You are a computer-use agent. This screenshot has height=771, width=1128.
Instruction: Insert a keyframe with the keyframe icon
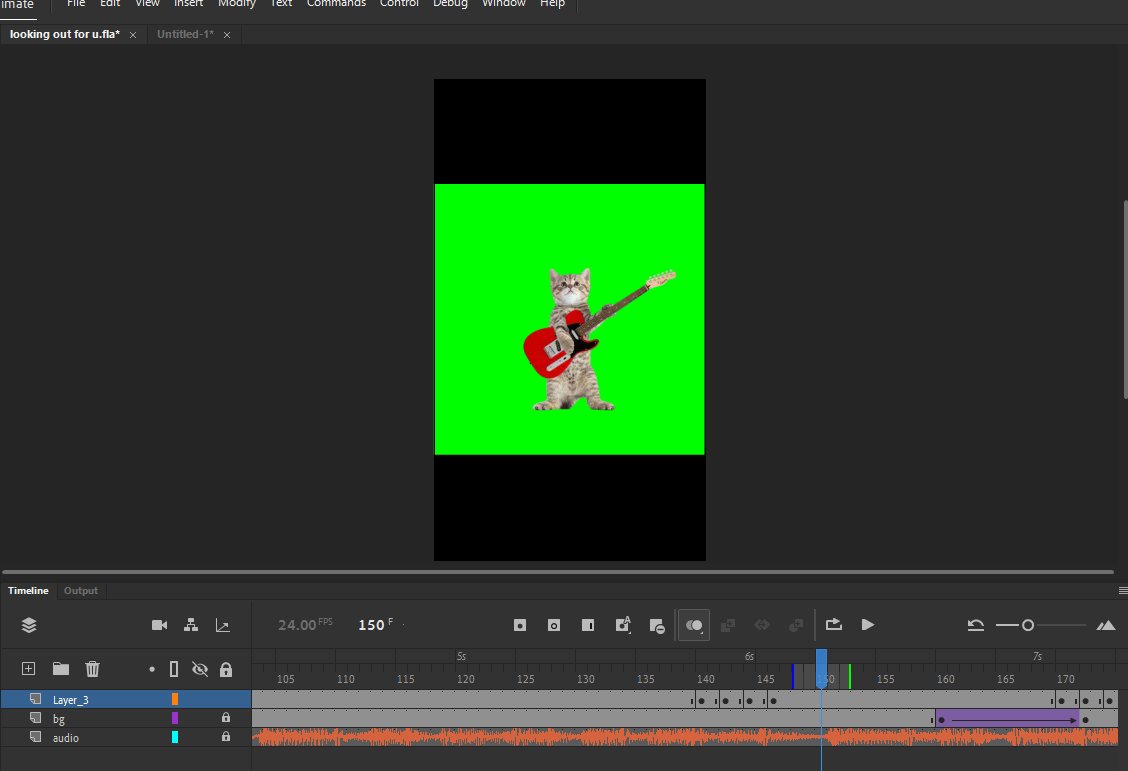pyautogui.click(x=520, y=625)
